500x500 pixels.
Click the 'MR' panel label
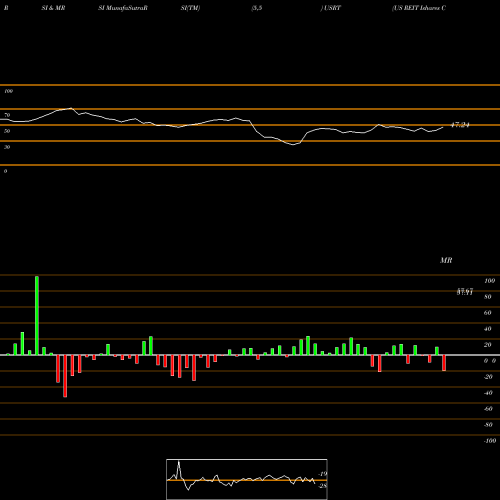(446, 260)
